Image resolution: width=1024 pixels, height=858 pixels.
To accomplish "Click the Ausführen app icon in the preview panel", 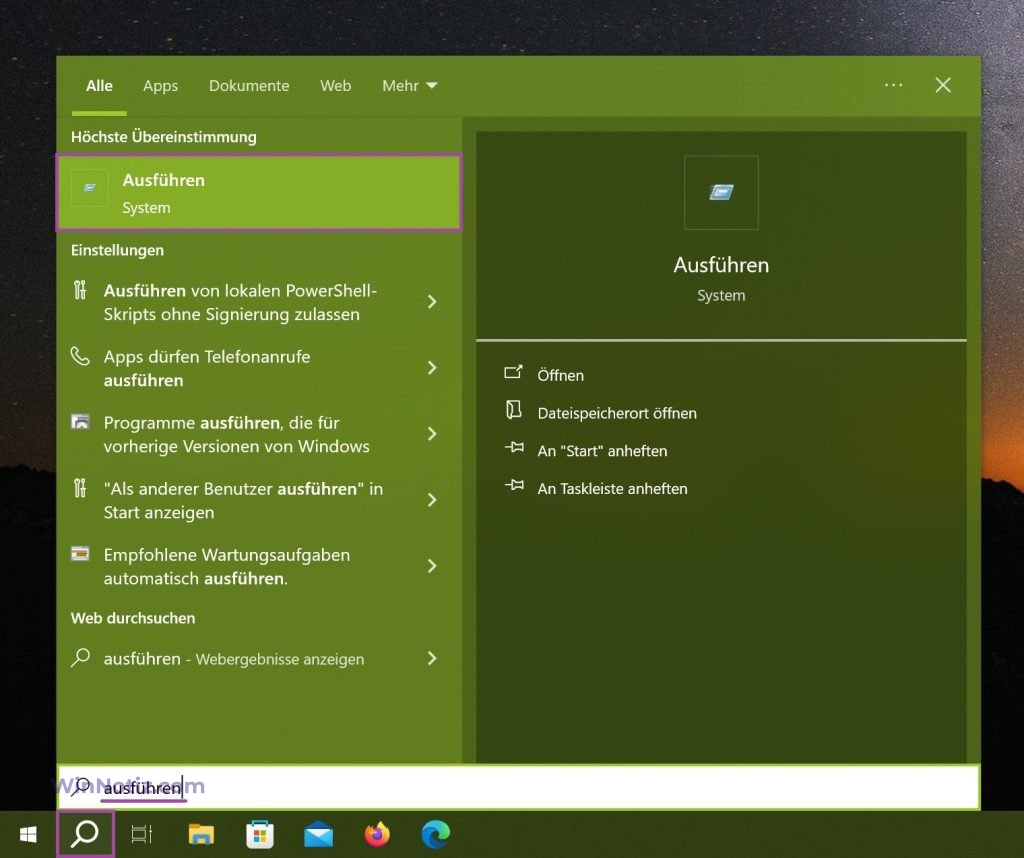I will pos(721,192).
